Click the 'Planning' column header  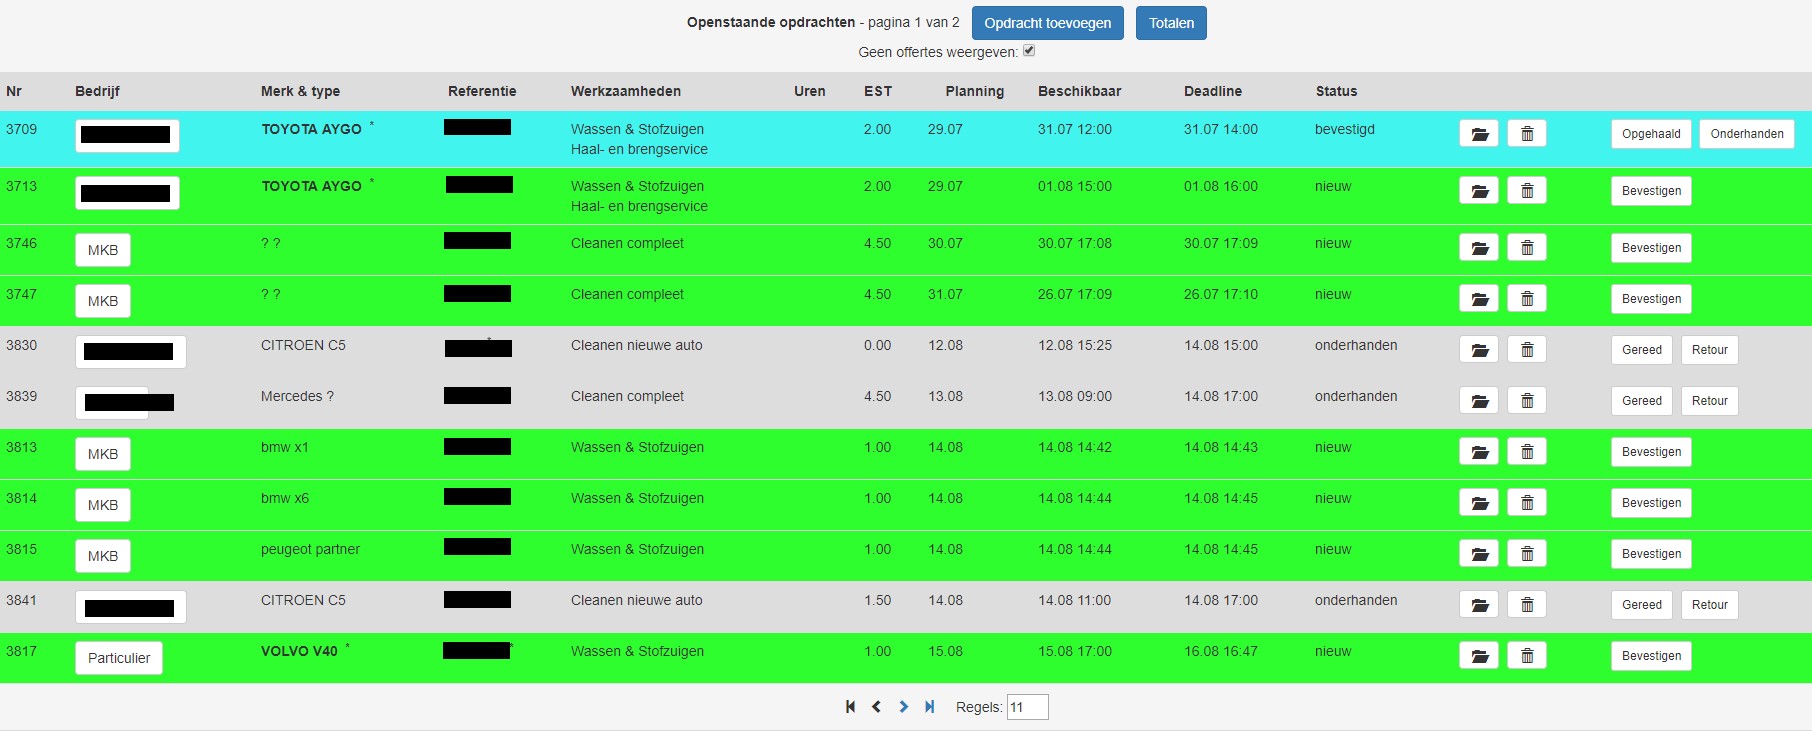974,91
